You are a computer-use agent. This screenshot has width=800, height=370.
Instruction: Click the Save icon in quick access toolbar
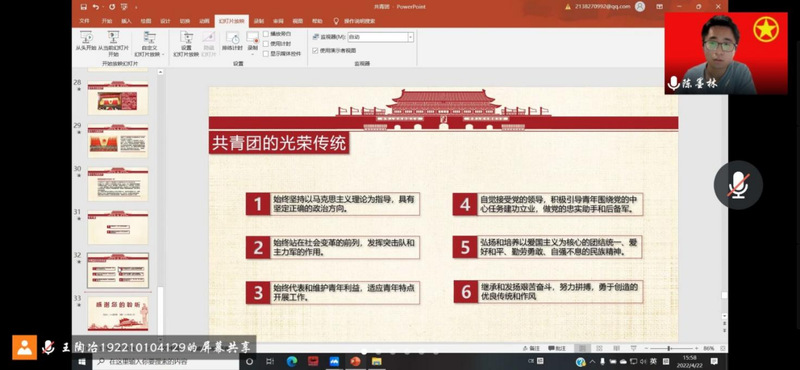(x=83, y=7)
